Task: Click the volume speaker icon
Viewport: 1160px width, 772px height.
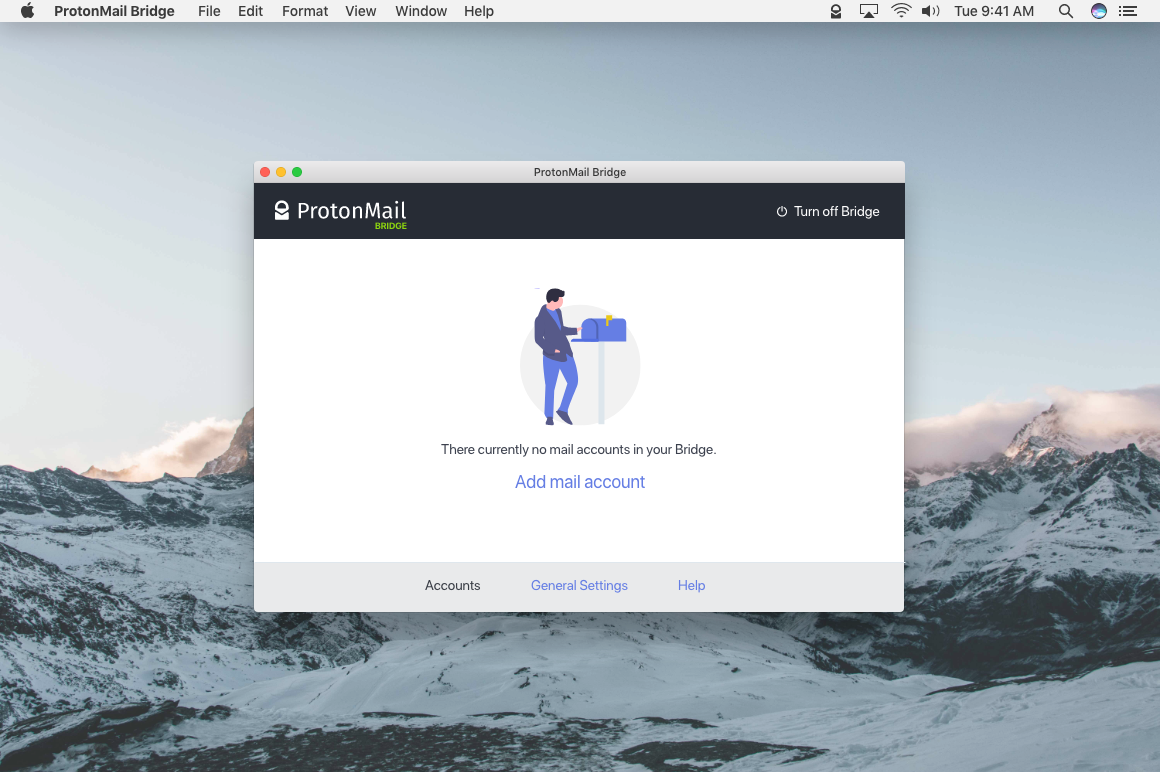Action: tap(931, 11)
